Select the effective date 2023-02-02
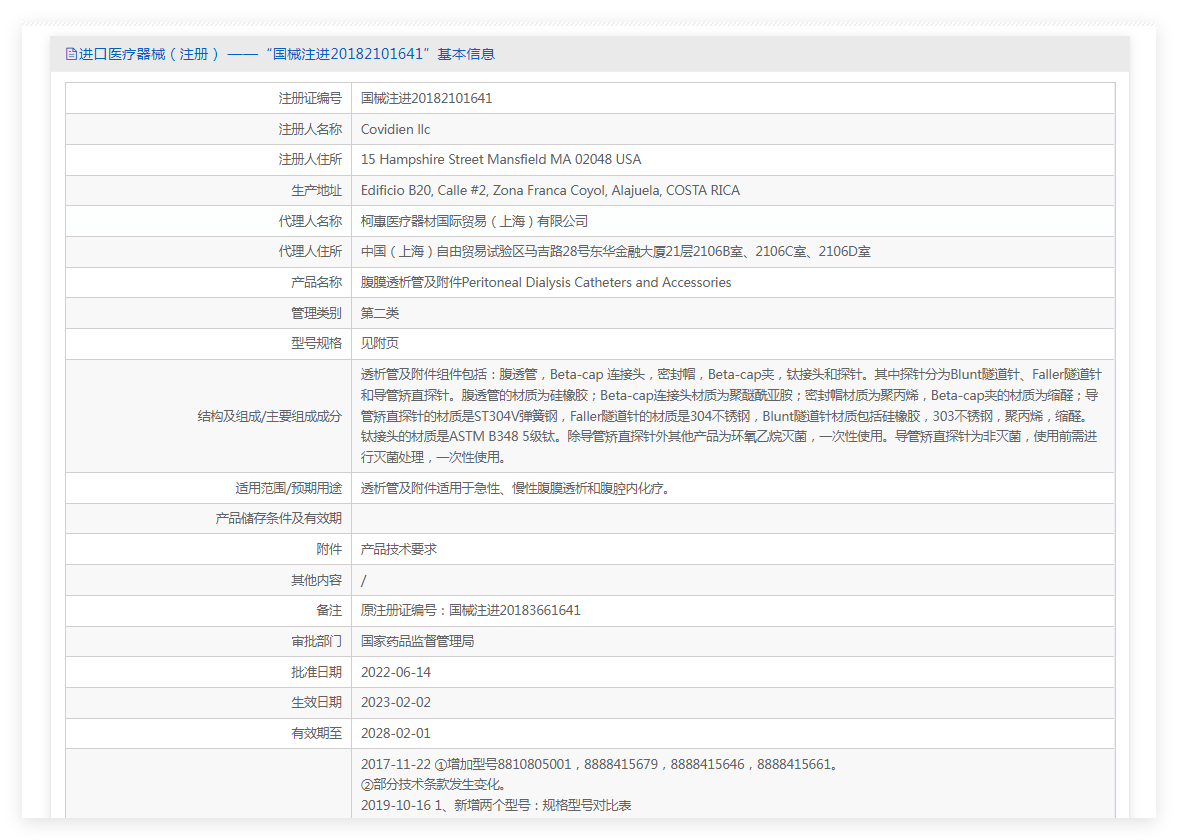This screenshot has width=1178, height=840. pyautogui.click(x=395, y=703)
